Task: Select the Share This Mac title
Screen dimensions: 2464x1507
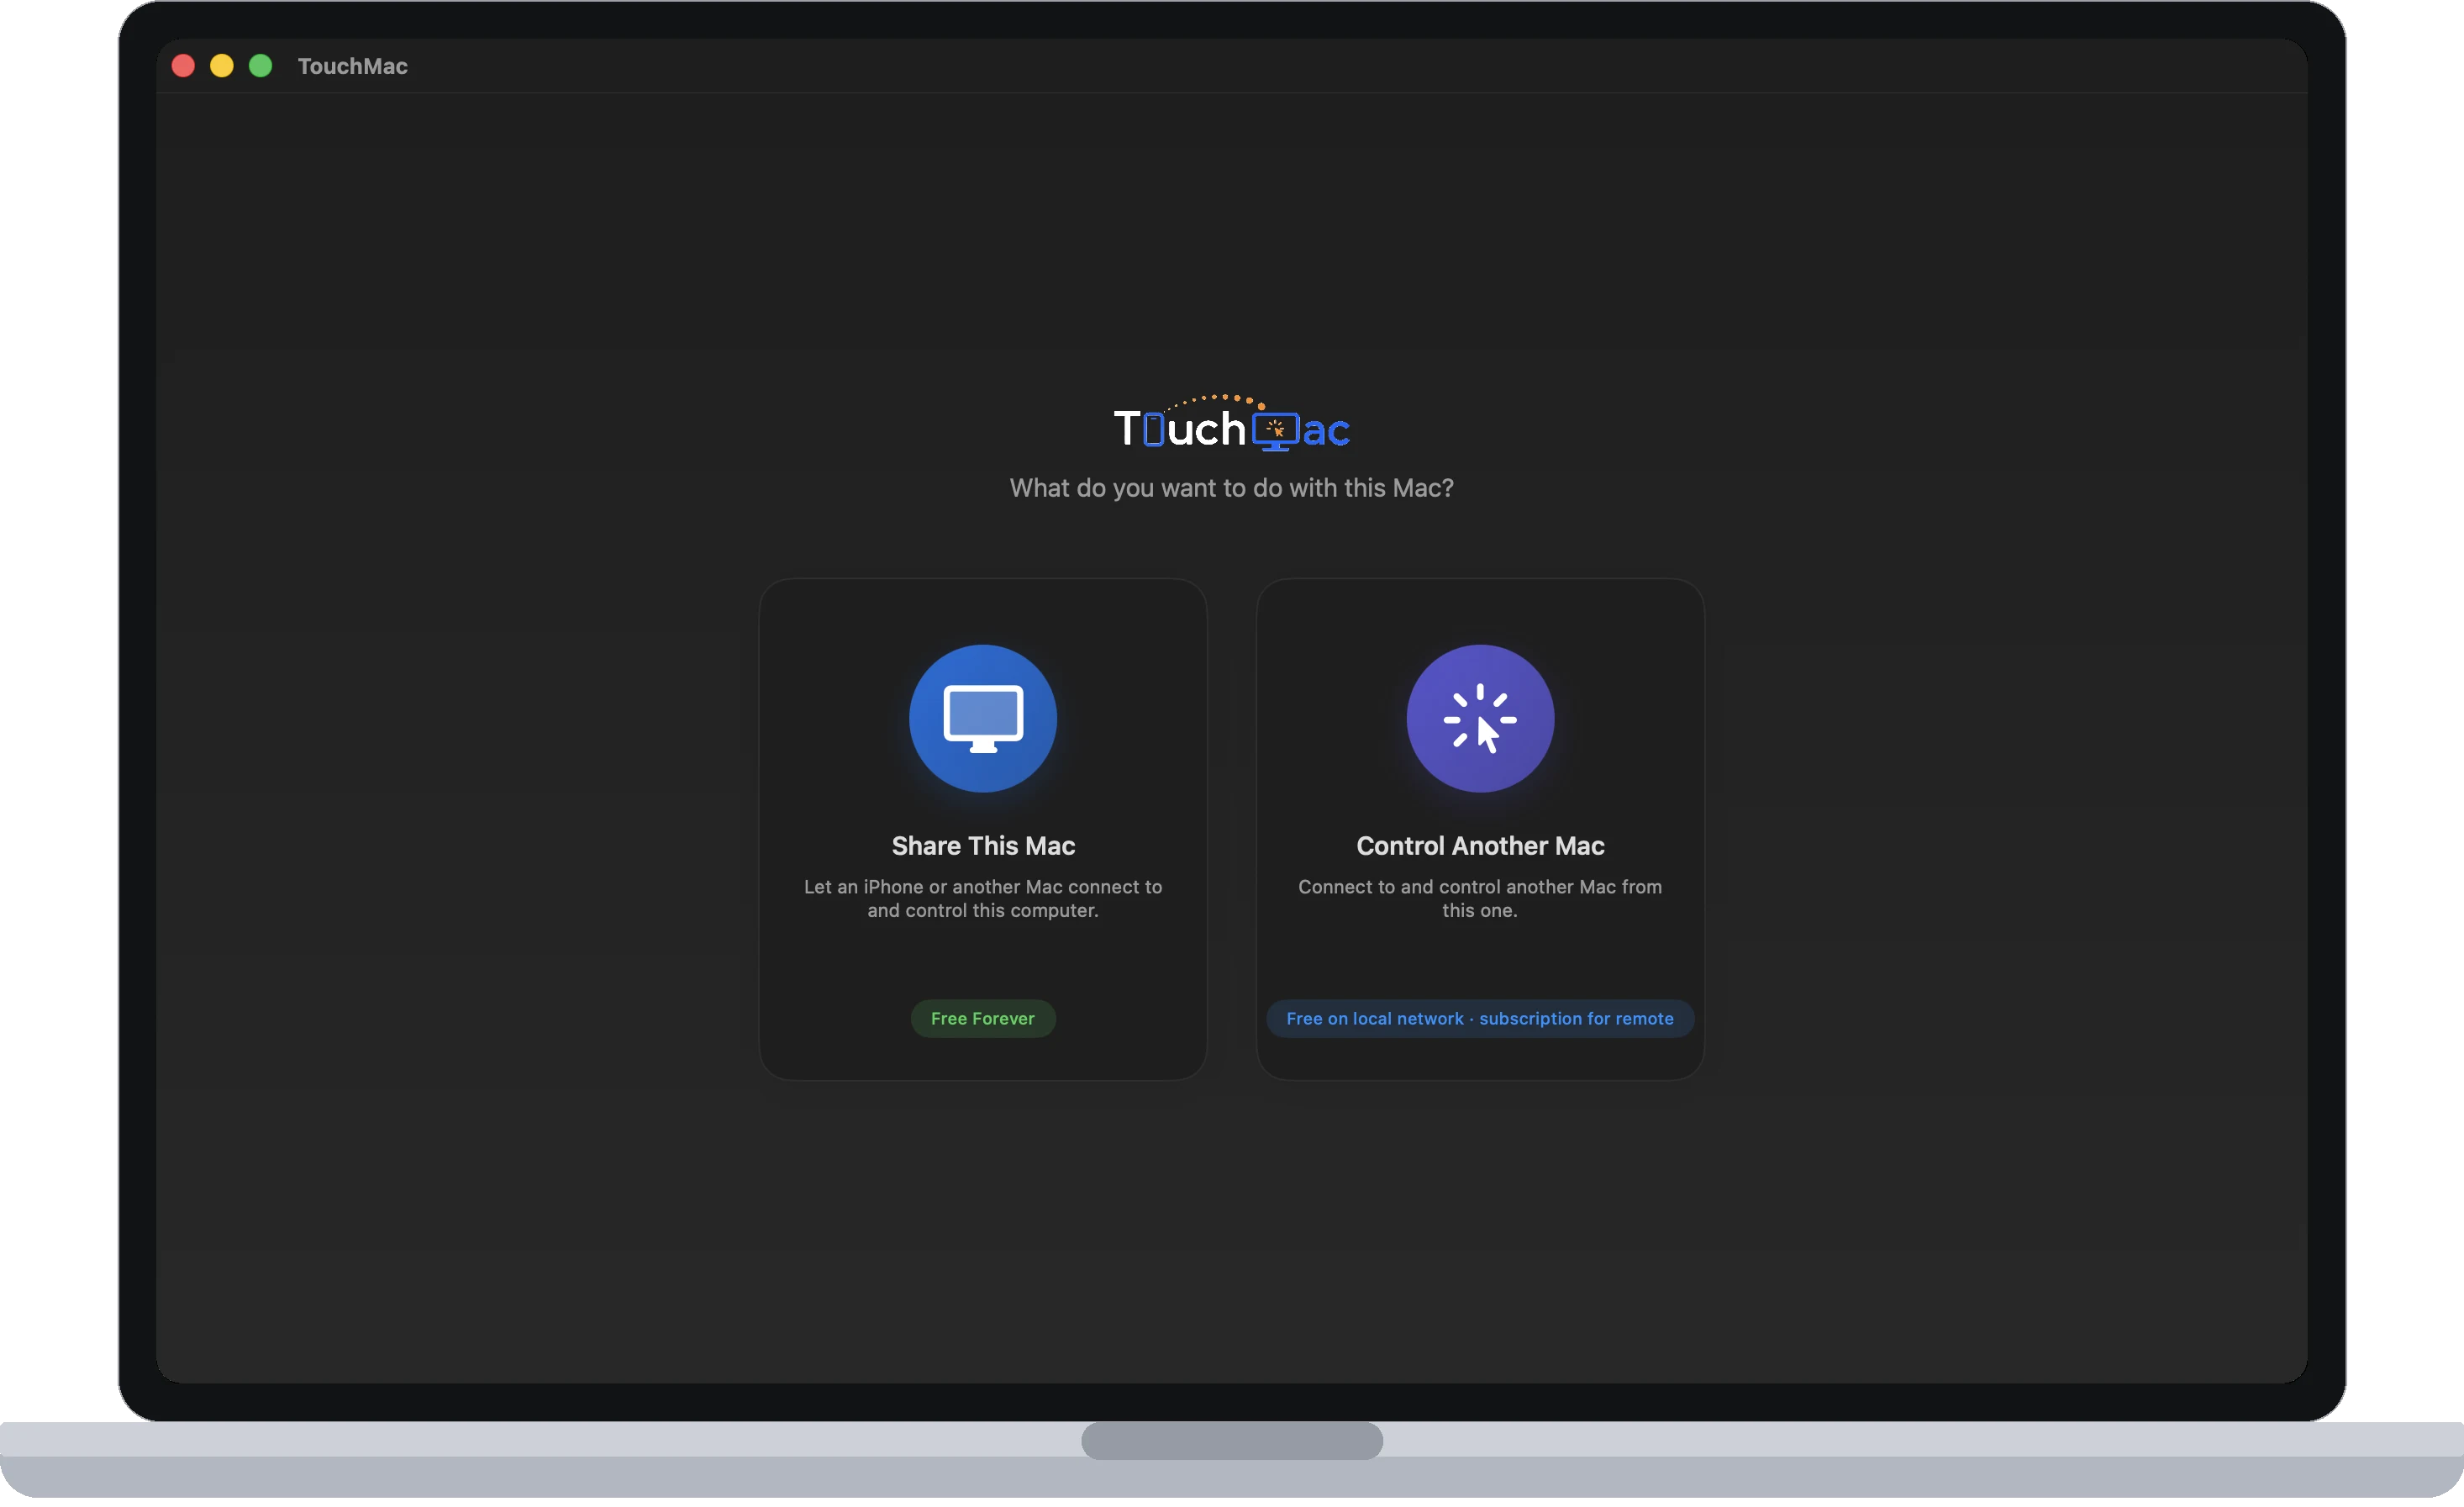Action: [983, 846]
